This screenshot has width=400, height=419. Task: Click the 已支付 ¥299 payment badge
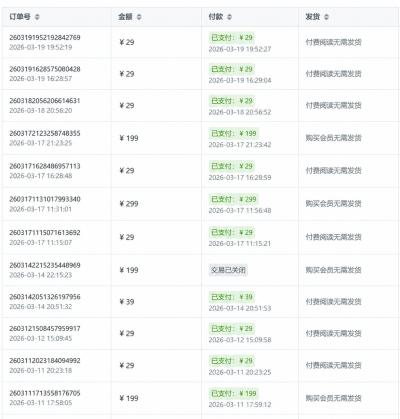pyautogui.click(x=234, y=199)
